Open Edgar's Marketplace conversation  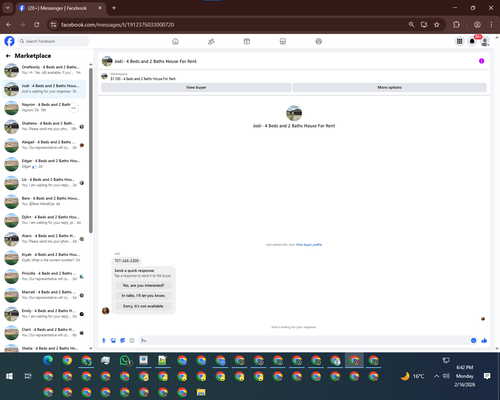pos(44,164)
